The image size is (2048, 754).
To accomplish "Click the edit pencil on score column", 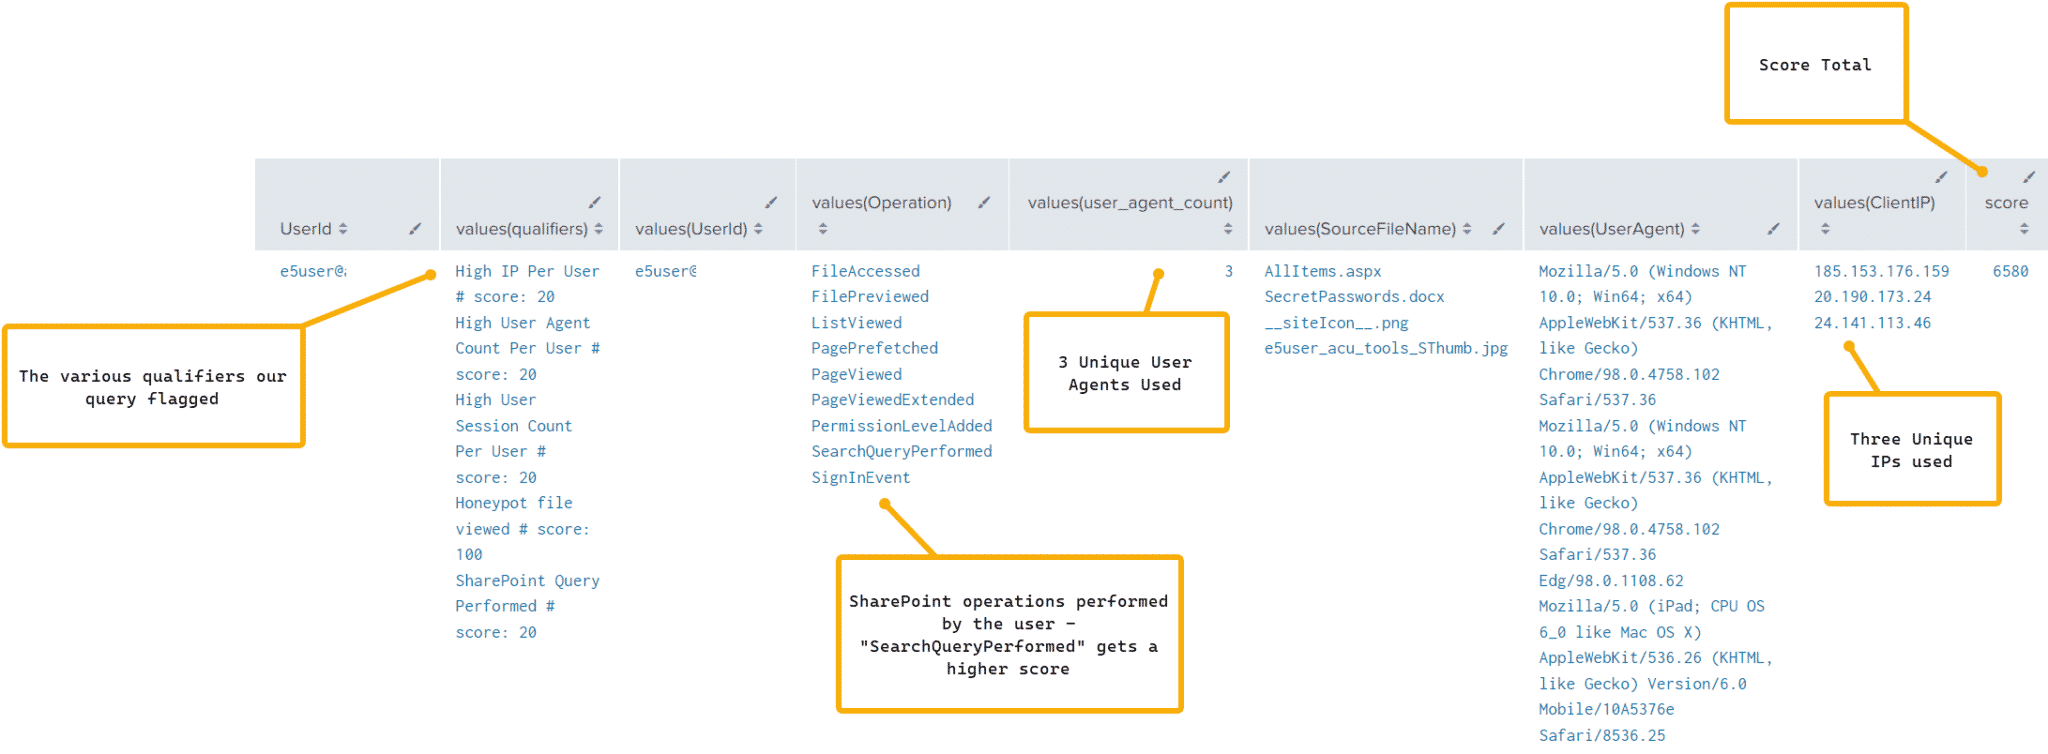I will coord(2029,176).
